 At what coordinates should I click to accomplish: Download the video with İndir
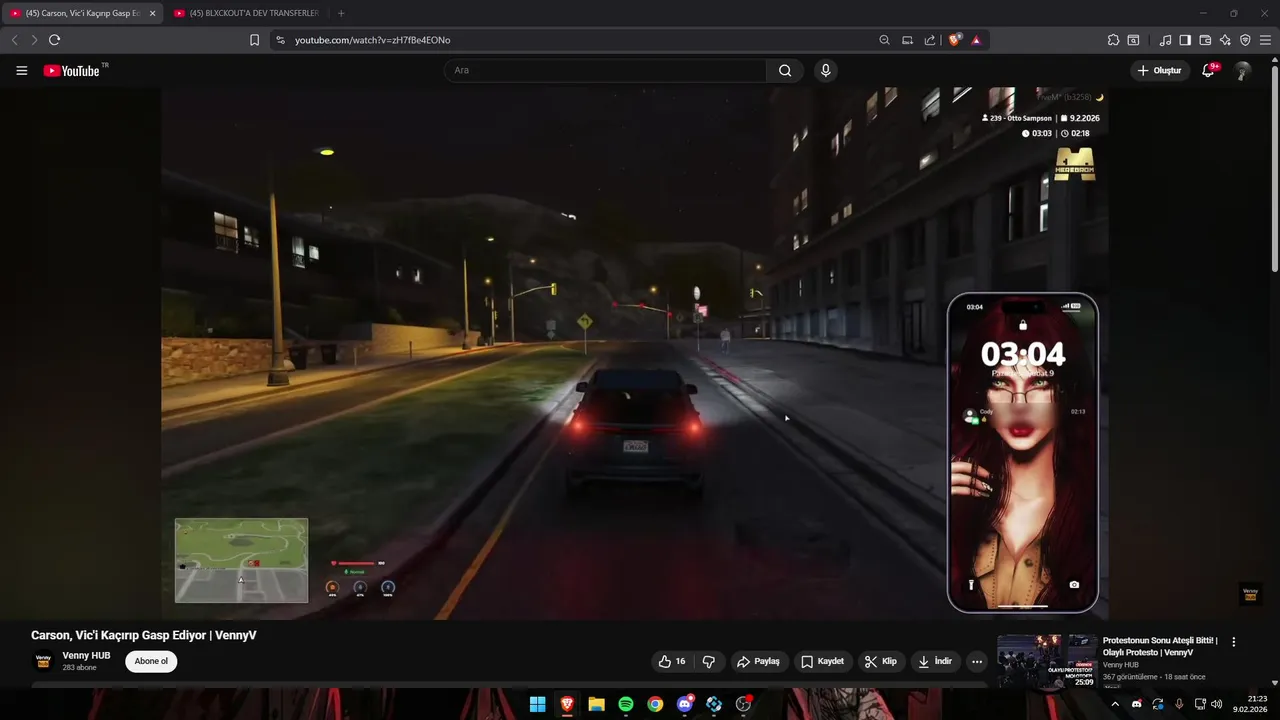[935, 661]
